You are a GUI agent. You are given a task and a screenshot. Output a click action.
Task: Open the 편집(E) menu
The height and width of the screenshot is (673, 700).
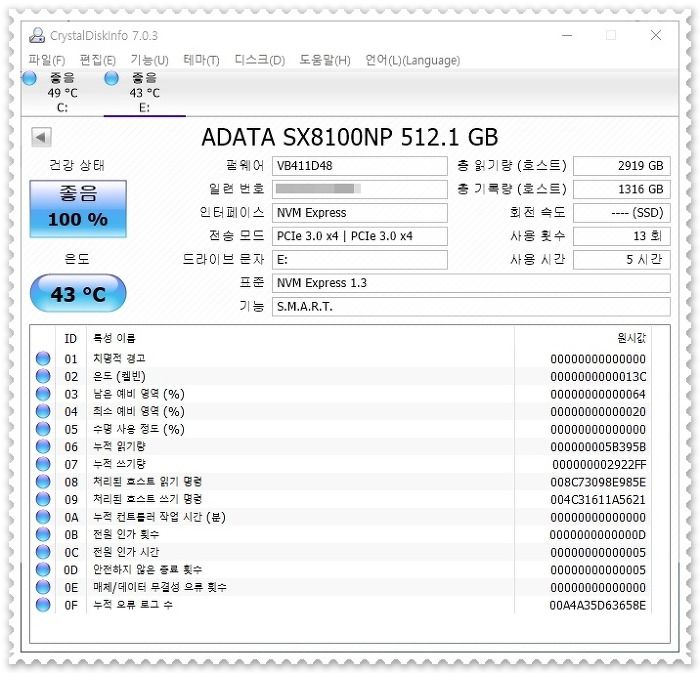[x=97, y=60]
